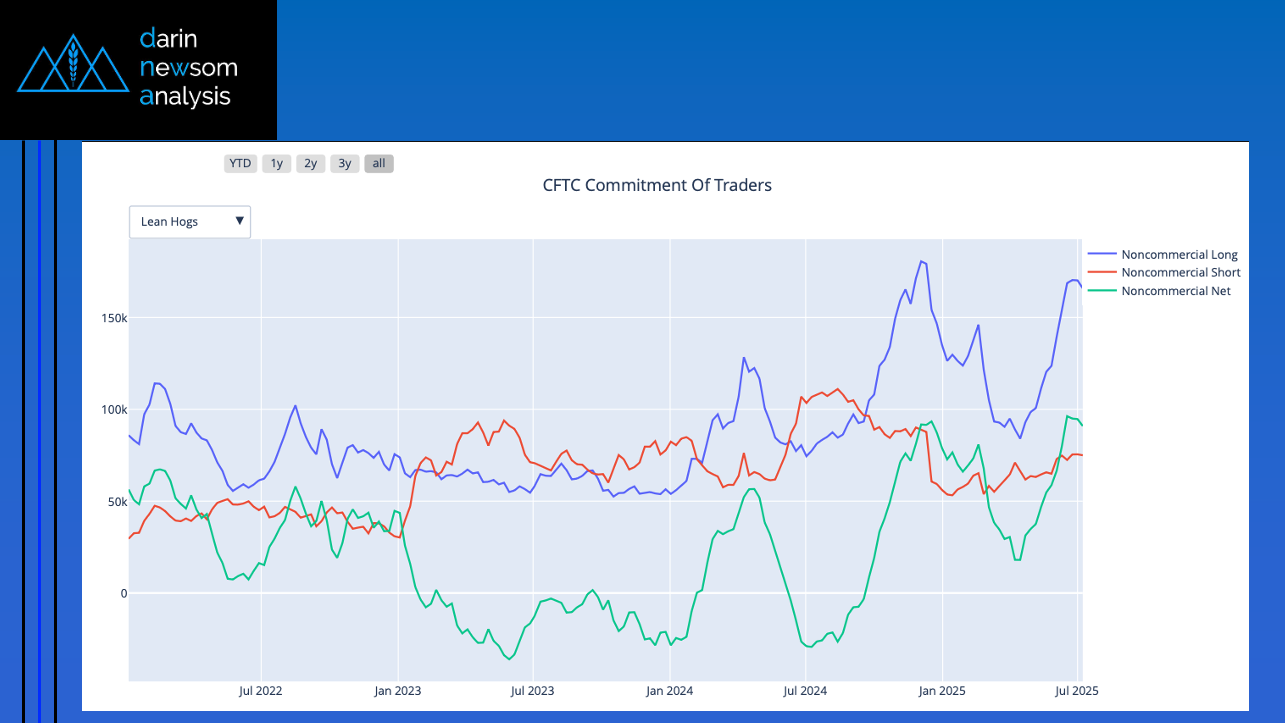Click the 'darin newsom analysis' logo text
Screen dimensions: 1285x723
[x=189, y=68]
